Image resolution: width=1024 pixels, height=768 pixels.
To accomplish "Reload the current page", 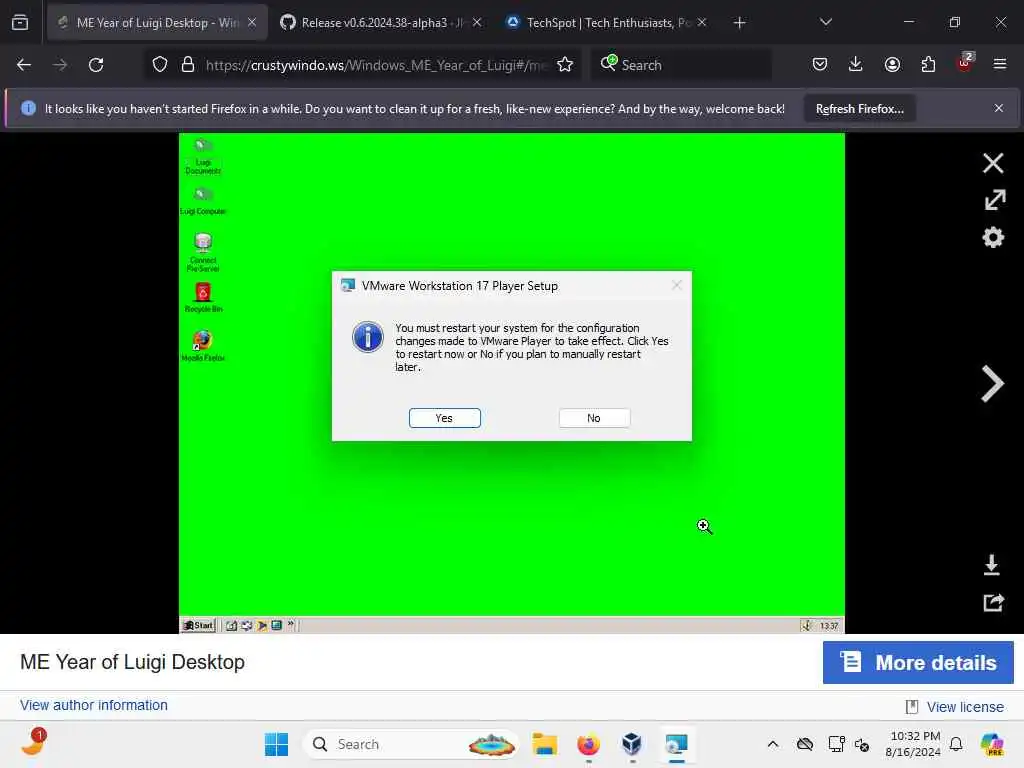I will pyautogui.click(x=96, y=65).
